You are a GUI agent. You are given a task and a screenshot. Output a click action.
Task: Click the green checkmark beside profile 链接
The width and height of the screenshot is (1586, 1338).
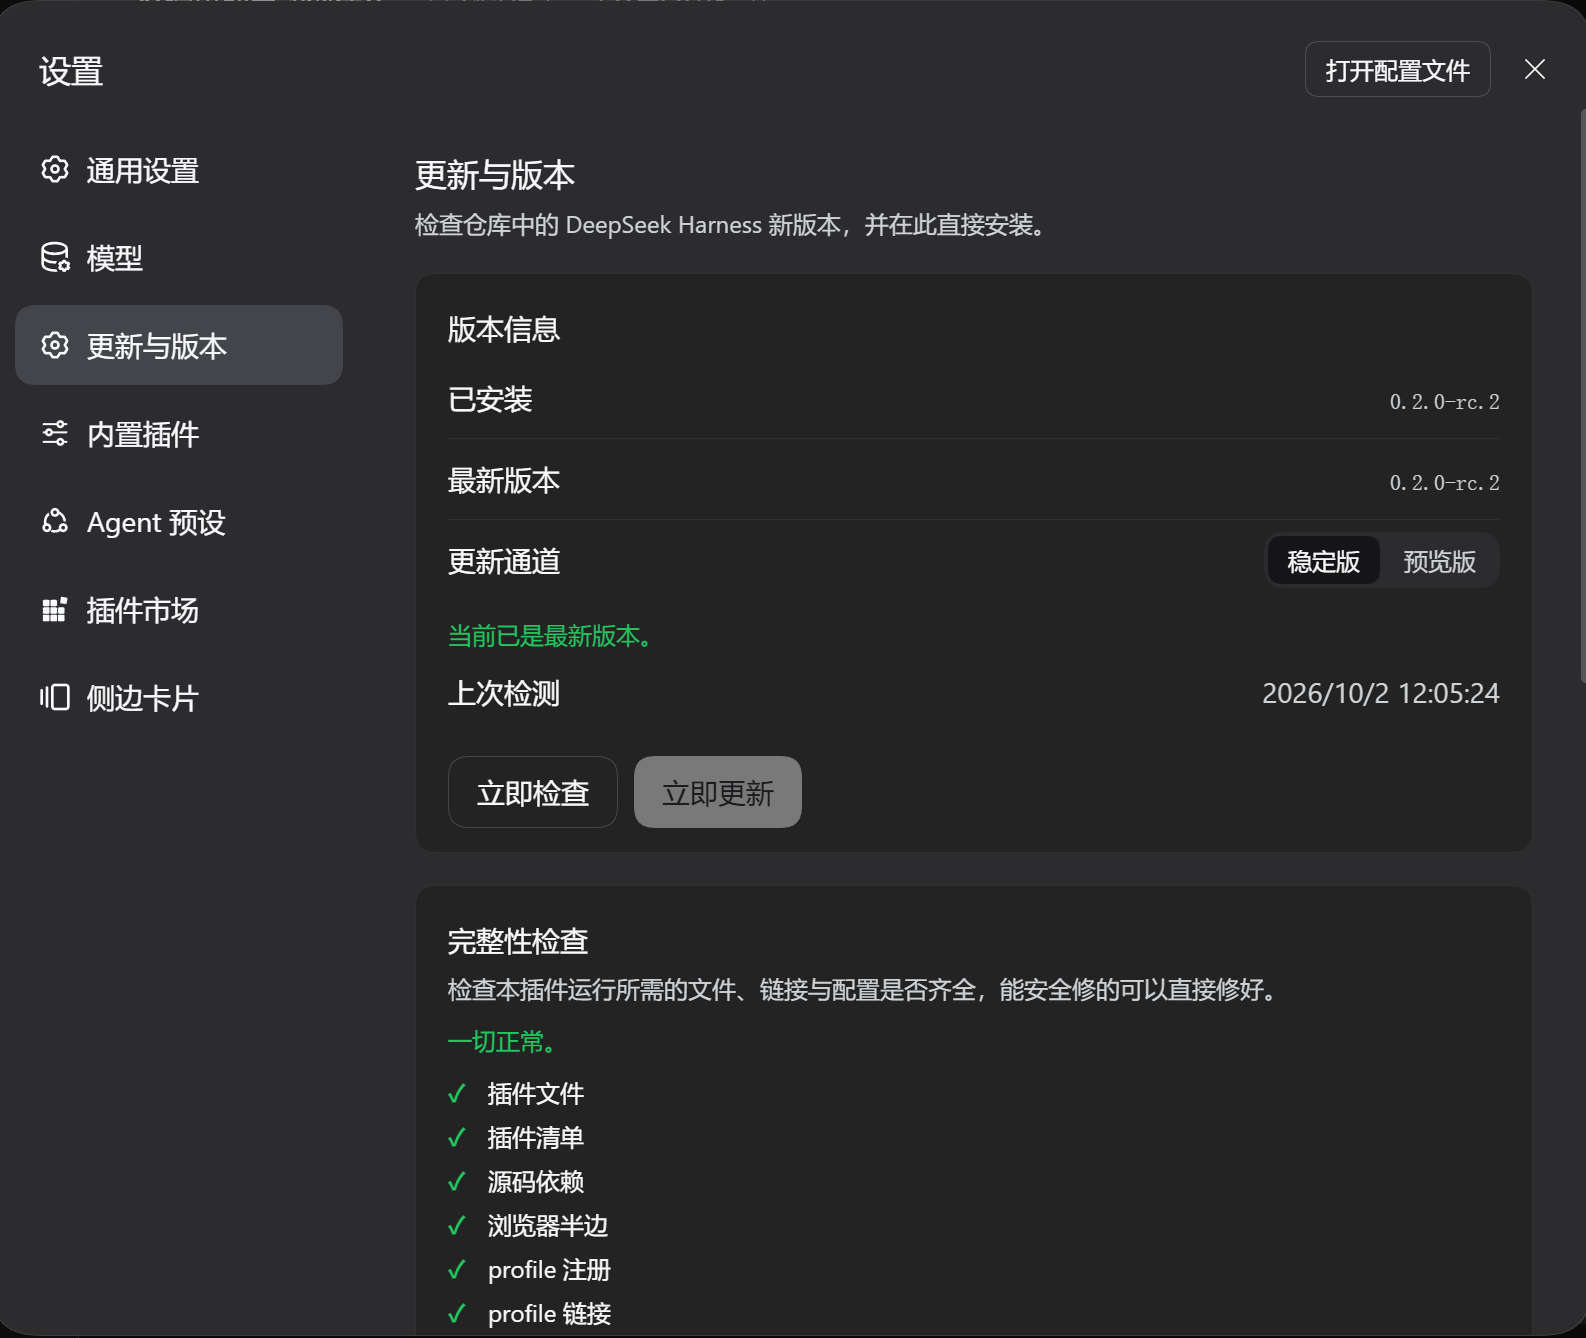(457, 1314)
